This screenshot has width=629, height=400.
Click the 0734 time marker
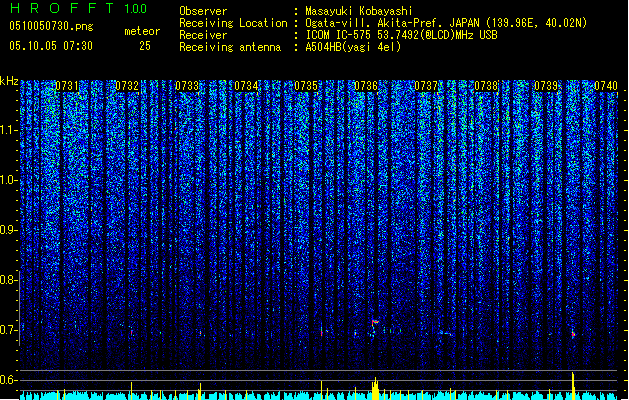tap(246, 86)
